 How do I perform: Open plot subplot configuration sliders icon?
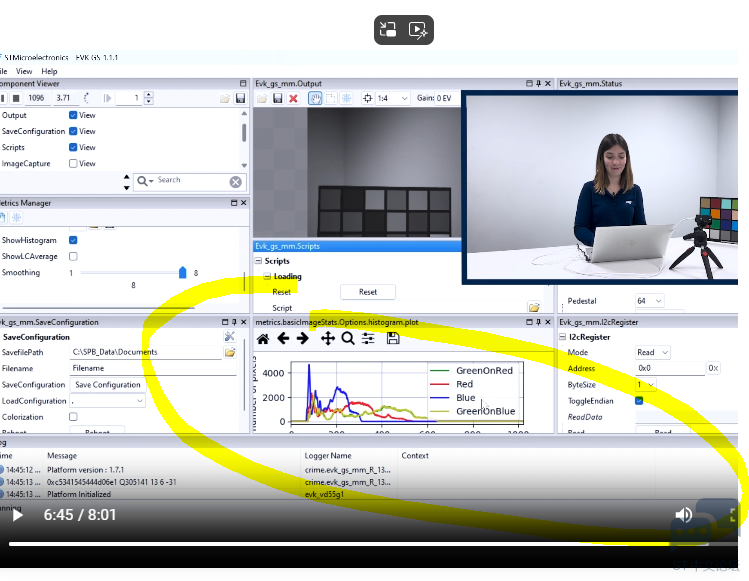pos(368,339)
